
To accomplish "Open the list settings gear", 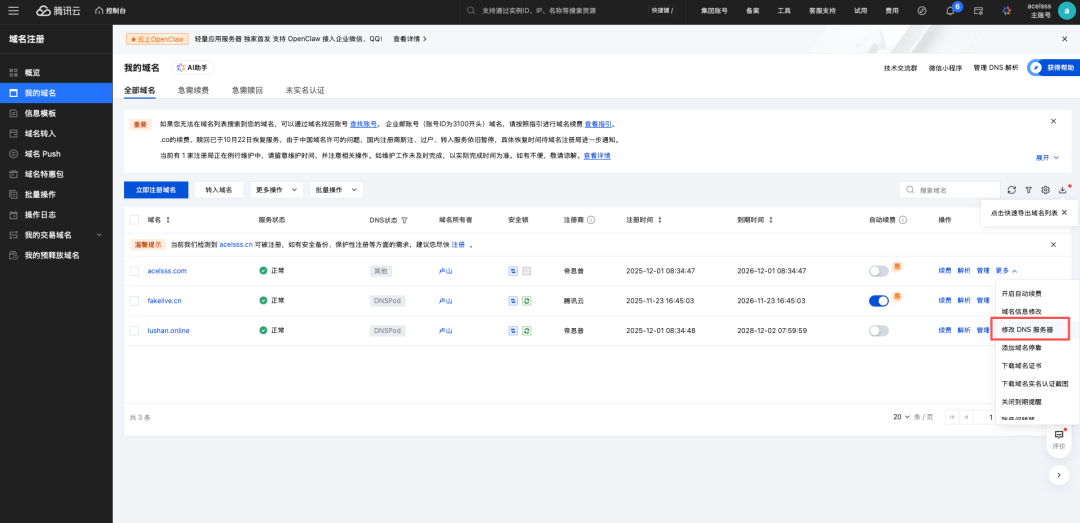I will point(1045,189).
